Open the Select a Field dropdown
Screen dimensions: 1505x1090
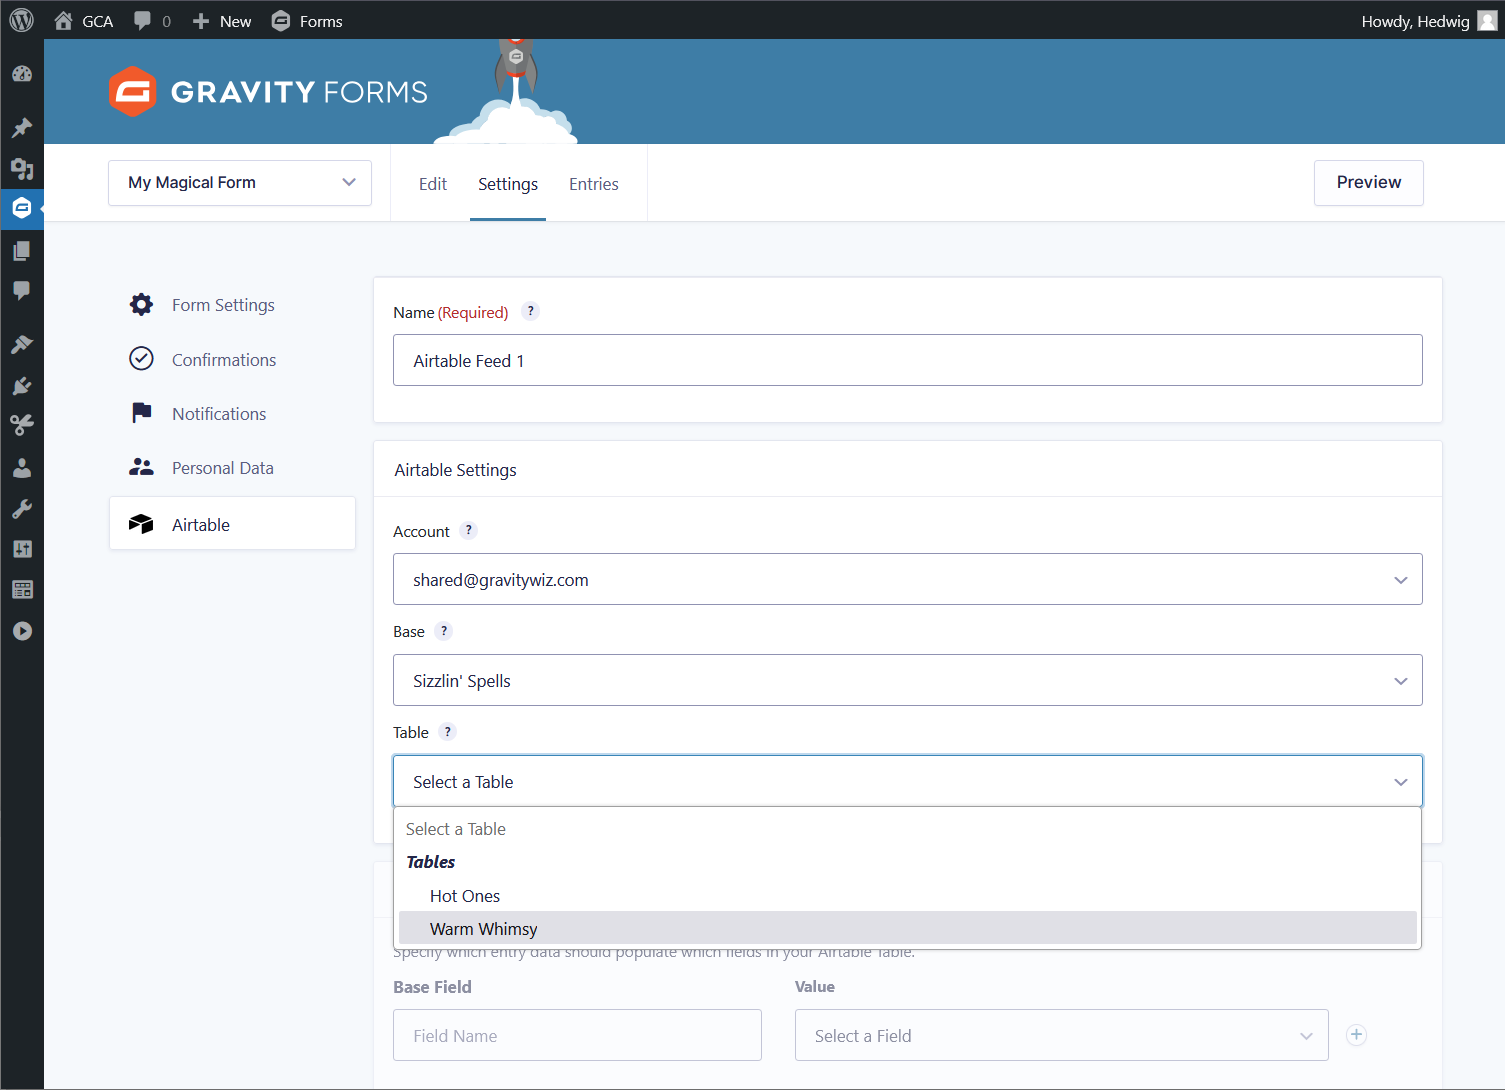click(1062, 1035)
